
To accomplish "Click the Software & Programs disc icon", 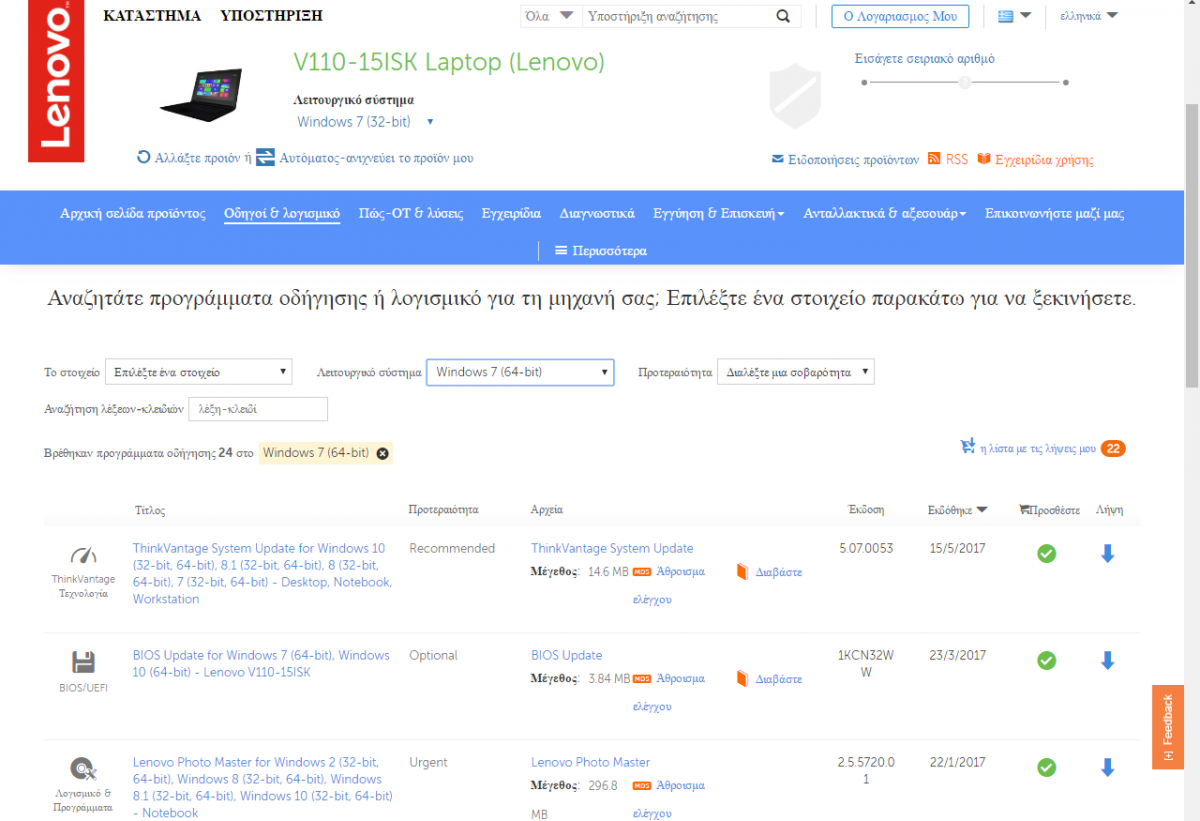I will 83,769.
